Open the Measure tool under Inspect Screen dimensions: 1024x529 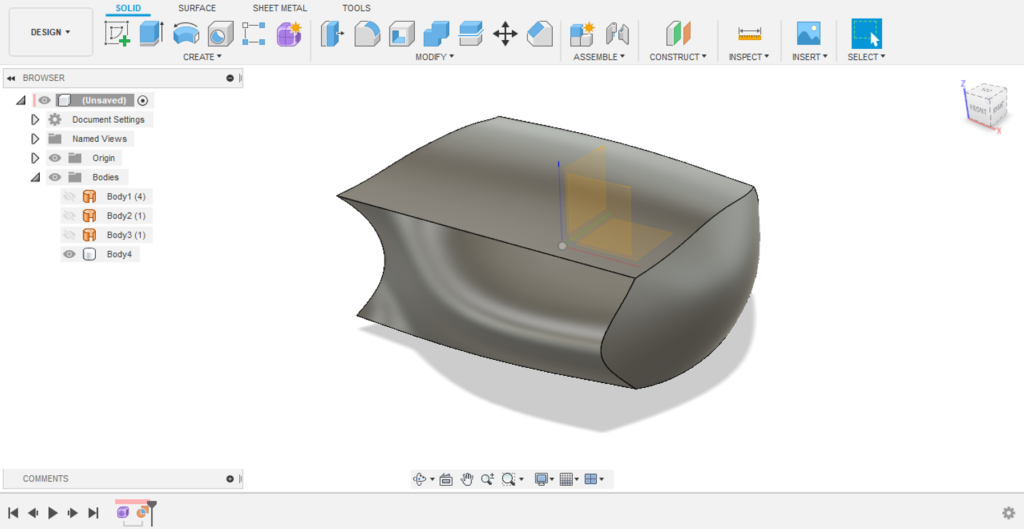tap(749, 34)
